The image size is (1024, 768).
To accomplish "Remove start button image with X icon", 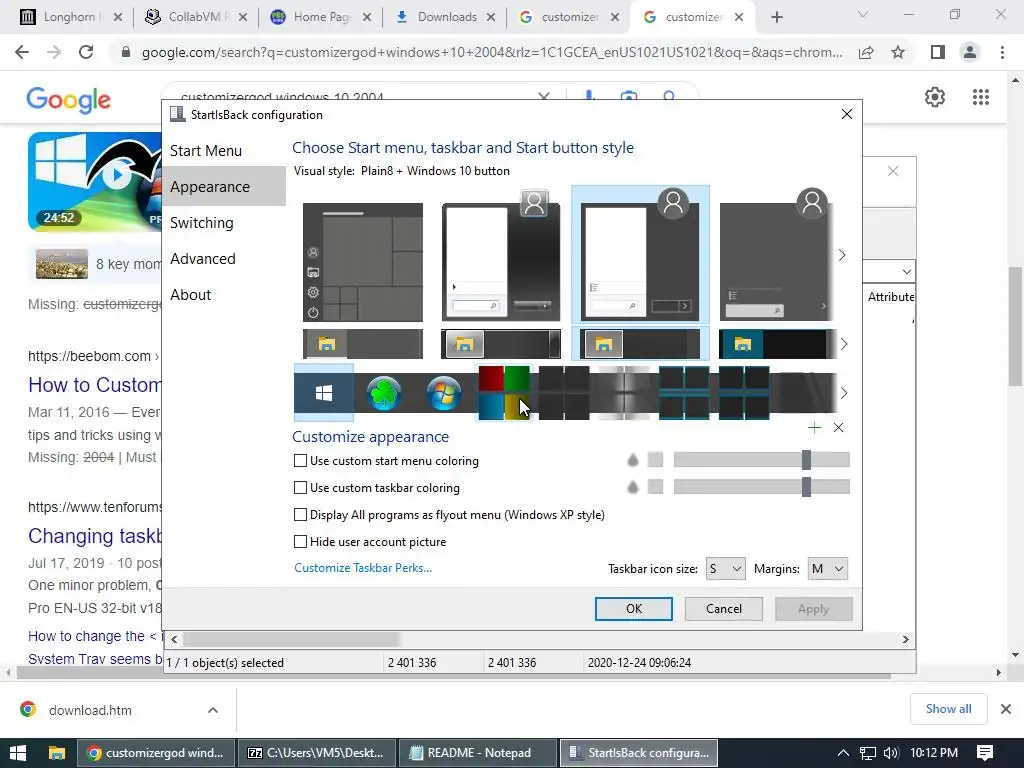I will tap(839, 428).
